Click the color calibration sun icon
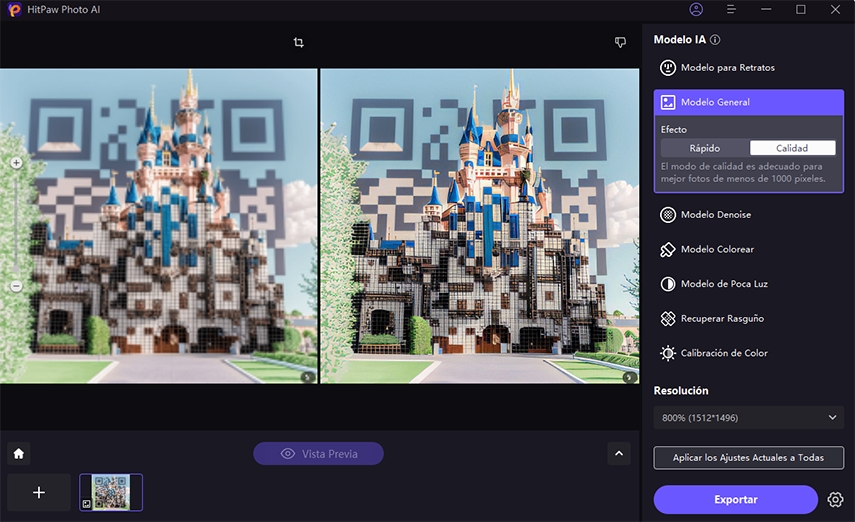Viewport: 855px width, 522px height. coord(667,353)
